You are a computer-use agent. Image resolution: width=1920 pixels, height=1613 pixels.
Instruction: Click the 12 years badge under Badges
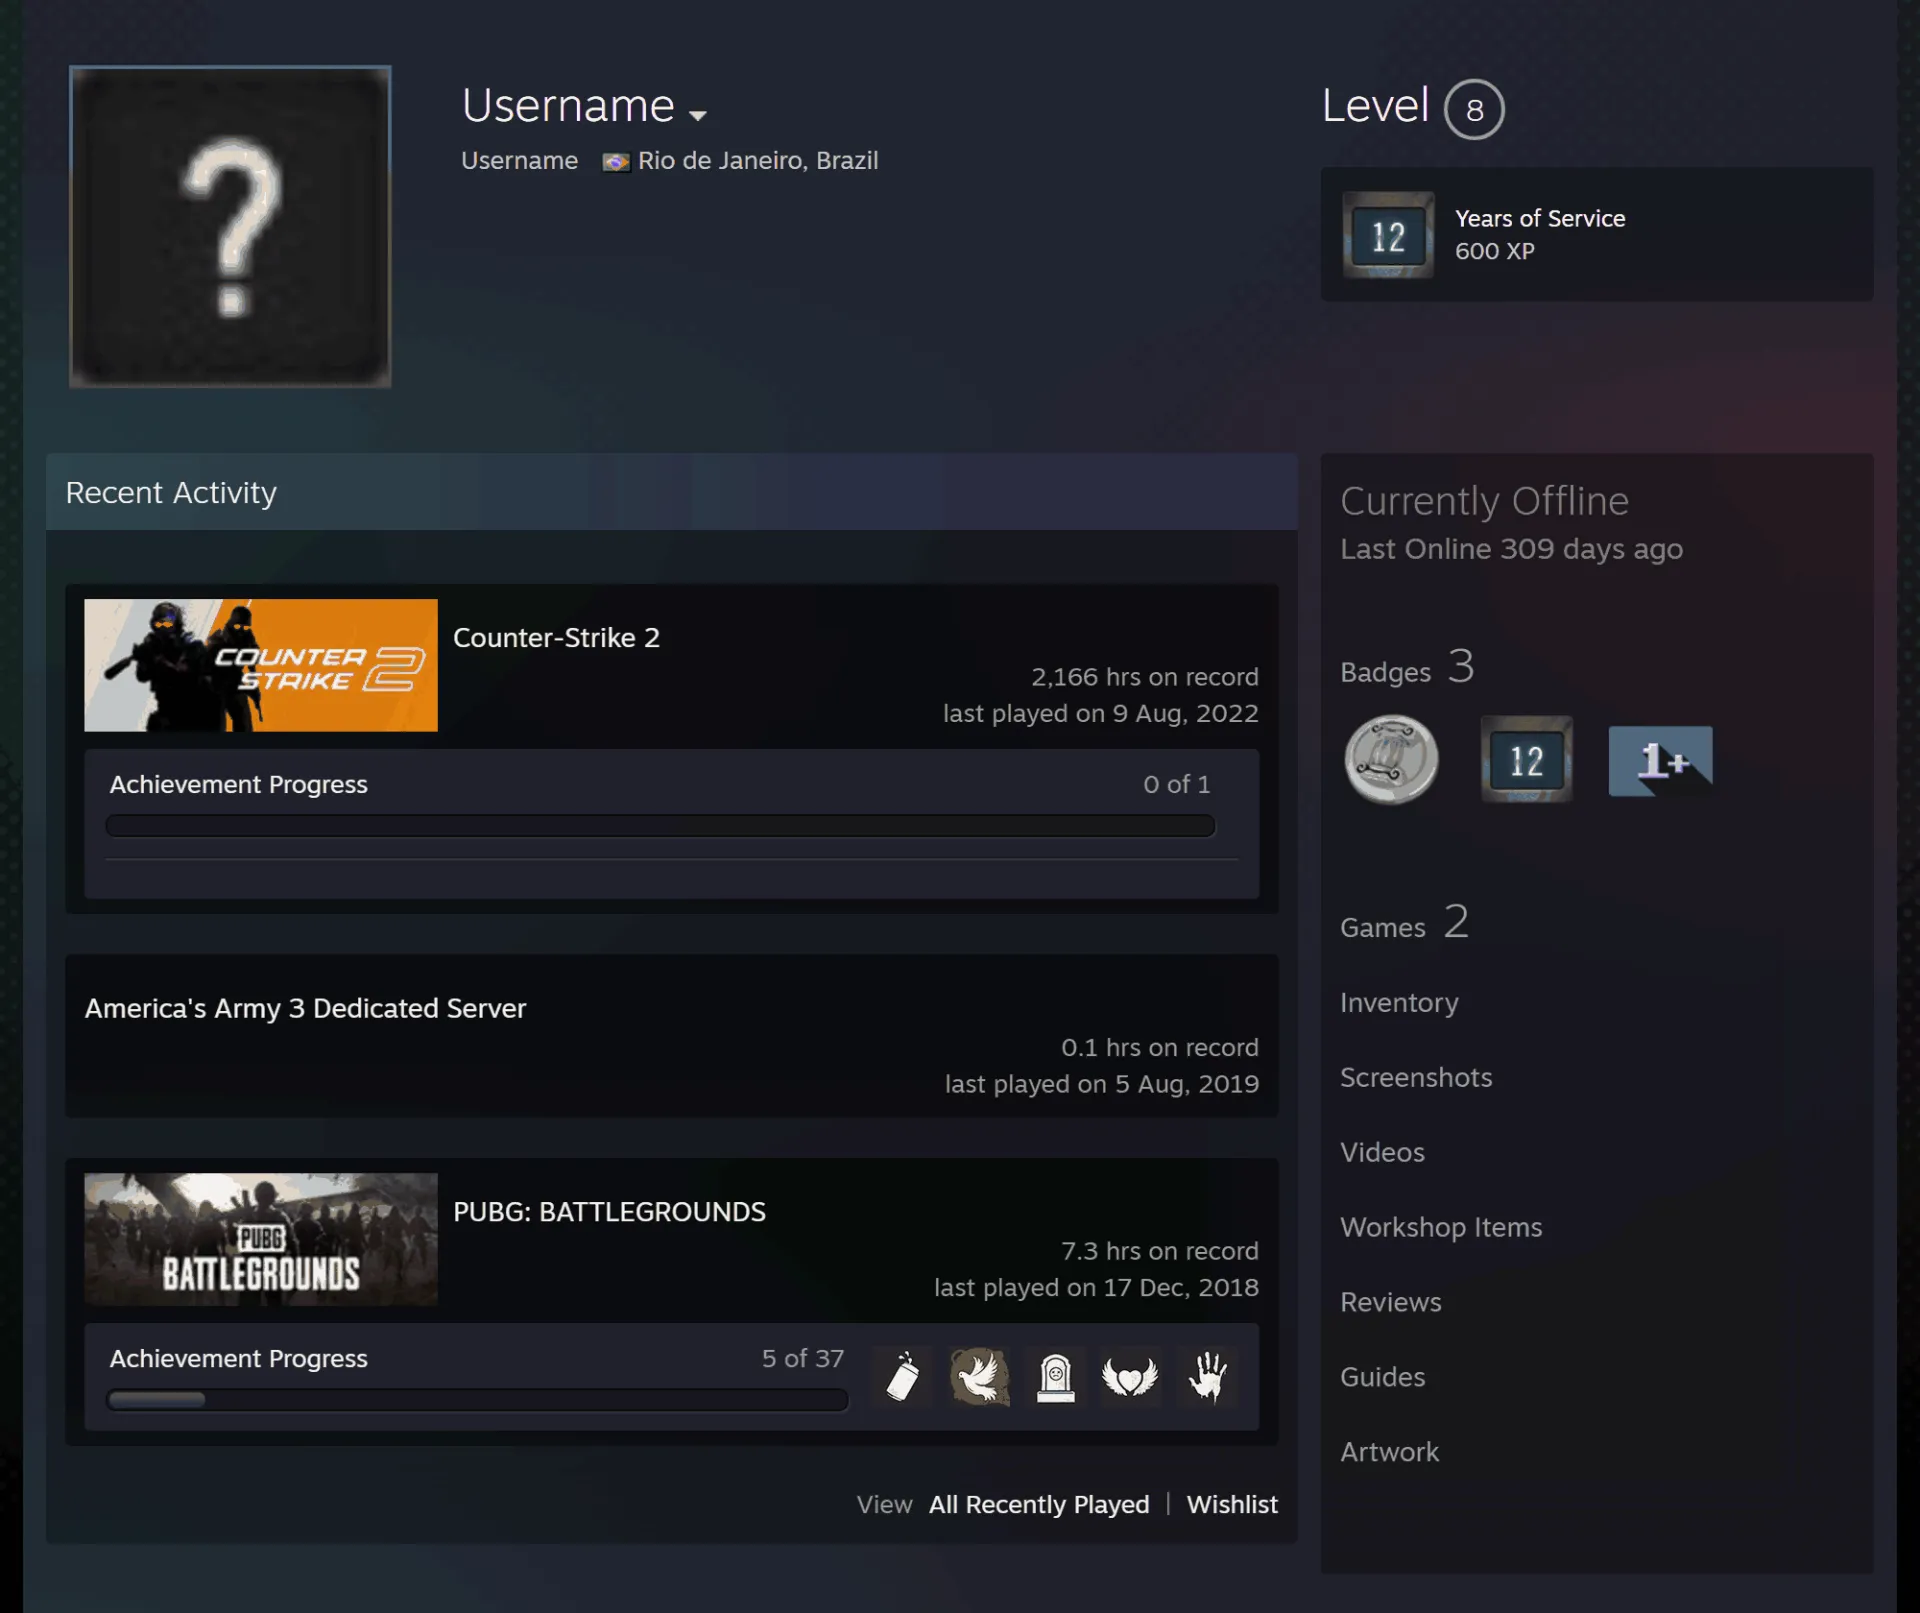pos(1527,760)
